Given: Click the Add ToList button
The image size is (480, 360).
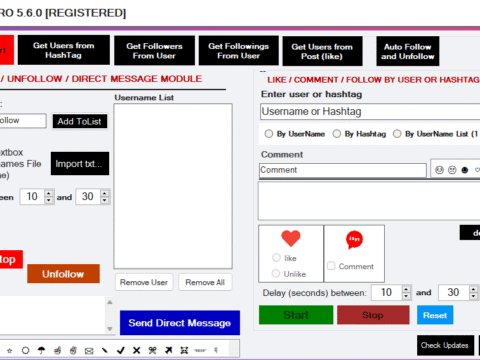Looking at the screenshot, I should click(80, 121).
